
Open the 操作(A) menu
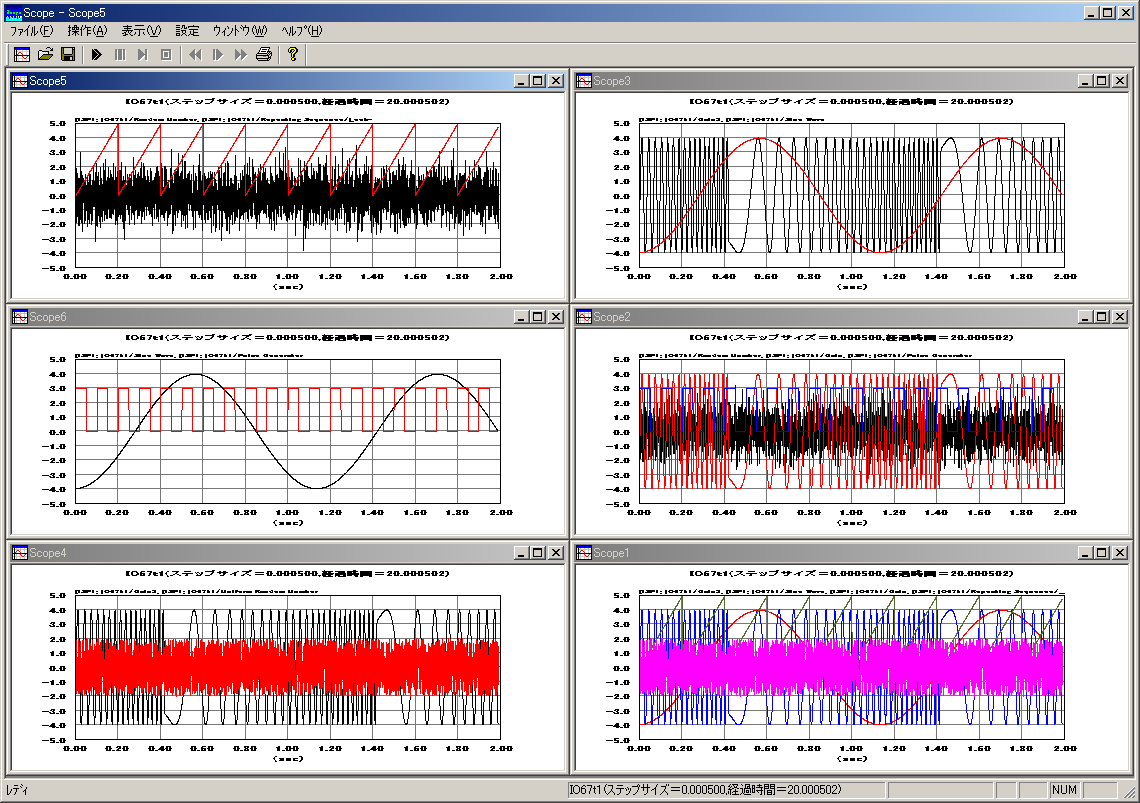pyautogui.click(x=87, y=31)
